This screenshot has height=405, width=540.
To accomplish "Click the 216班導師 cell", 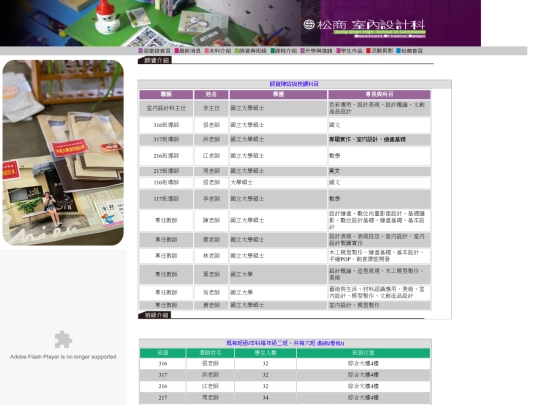I will (166, 156).
